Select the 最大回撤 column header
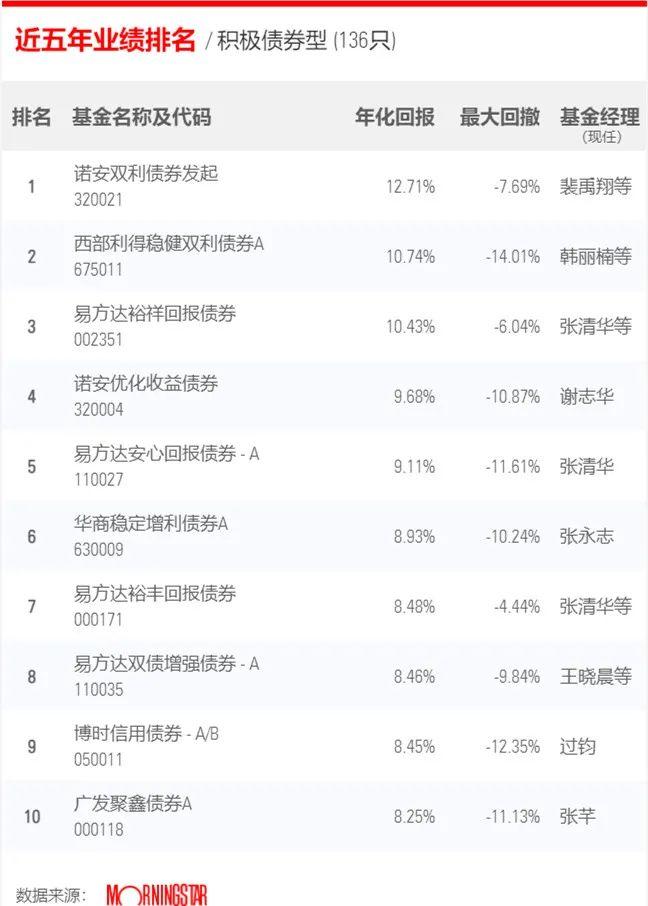The height and width of the screenshot is (906, 648). (500, 117)
